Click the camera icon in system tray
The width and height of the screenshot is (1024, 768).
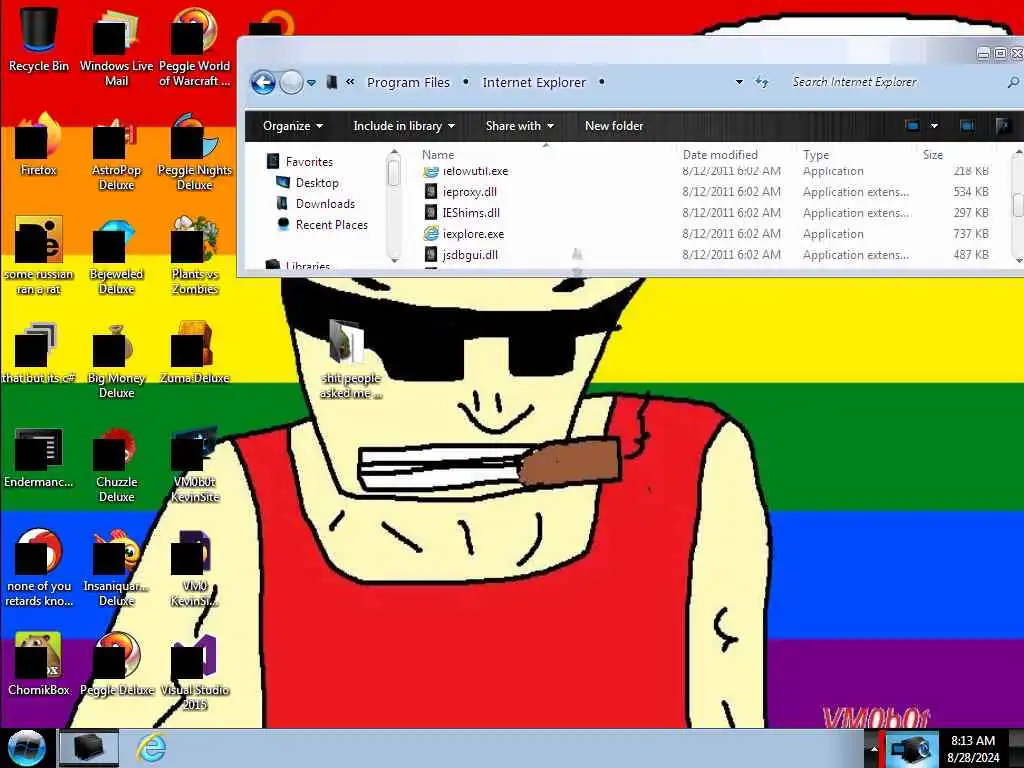pyautogui.click(x=911, y=749)
